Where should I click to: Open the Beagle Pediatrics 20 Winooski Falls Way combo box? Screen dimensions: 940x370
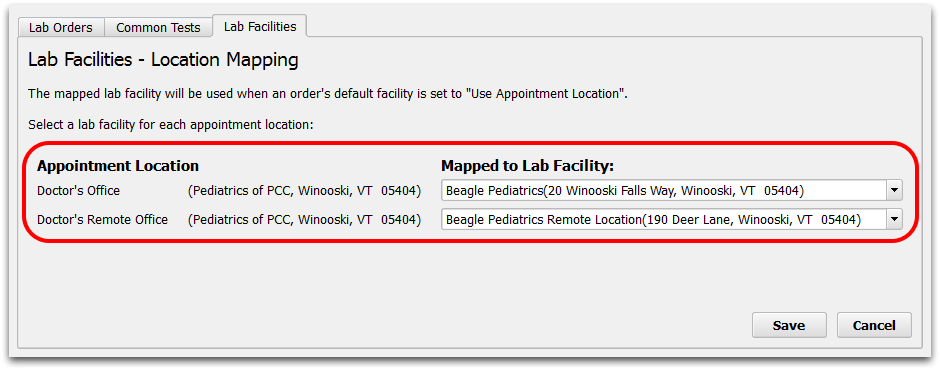671,191
